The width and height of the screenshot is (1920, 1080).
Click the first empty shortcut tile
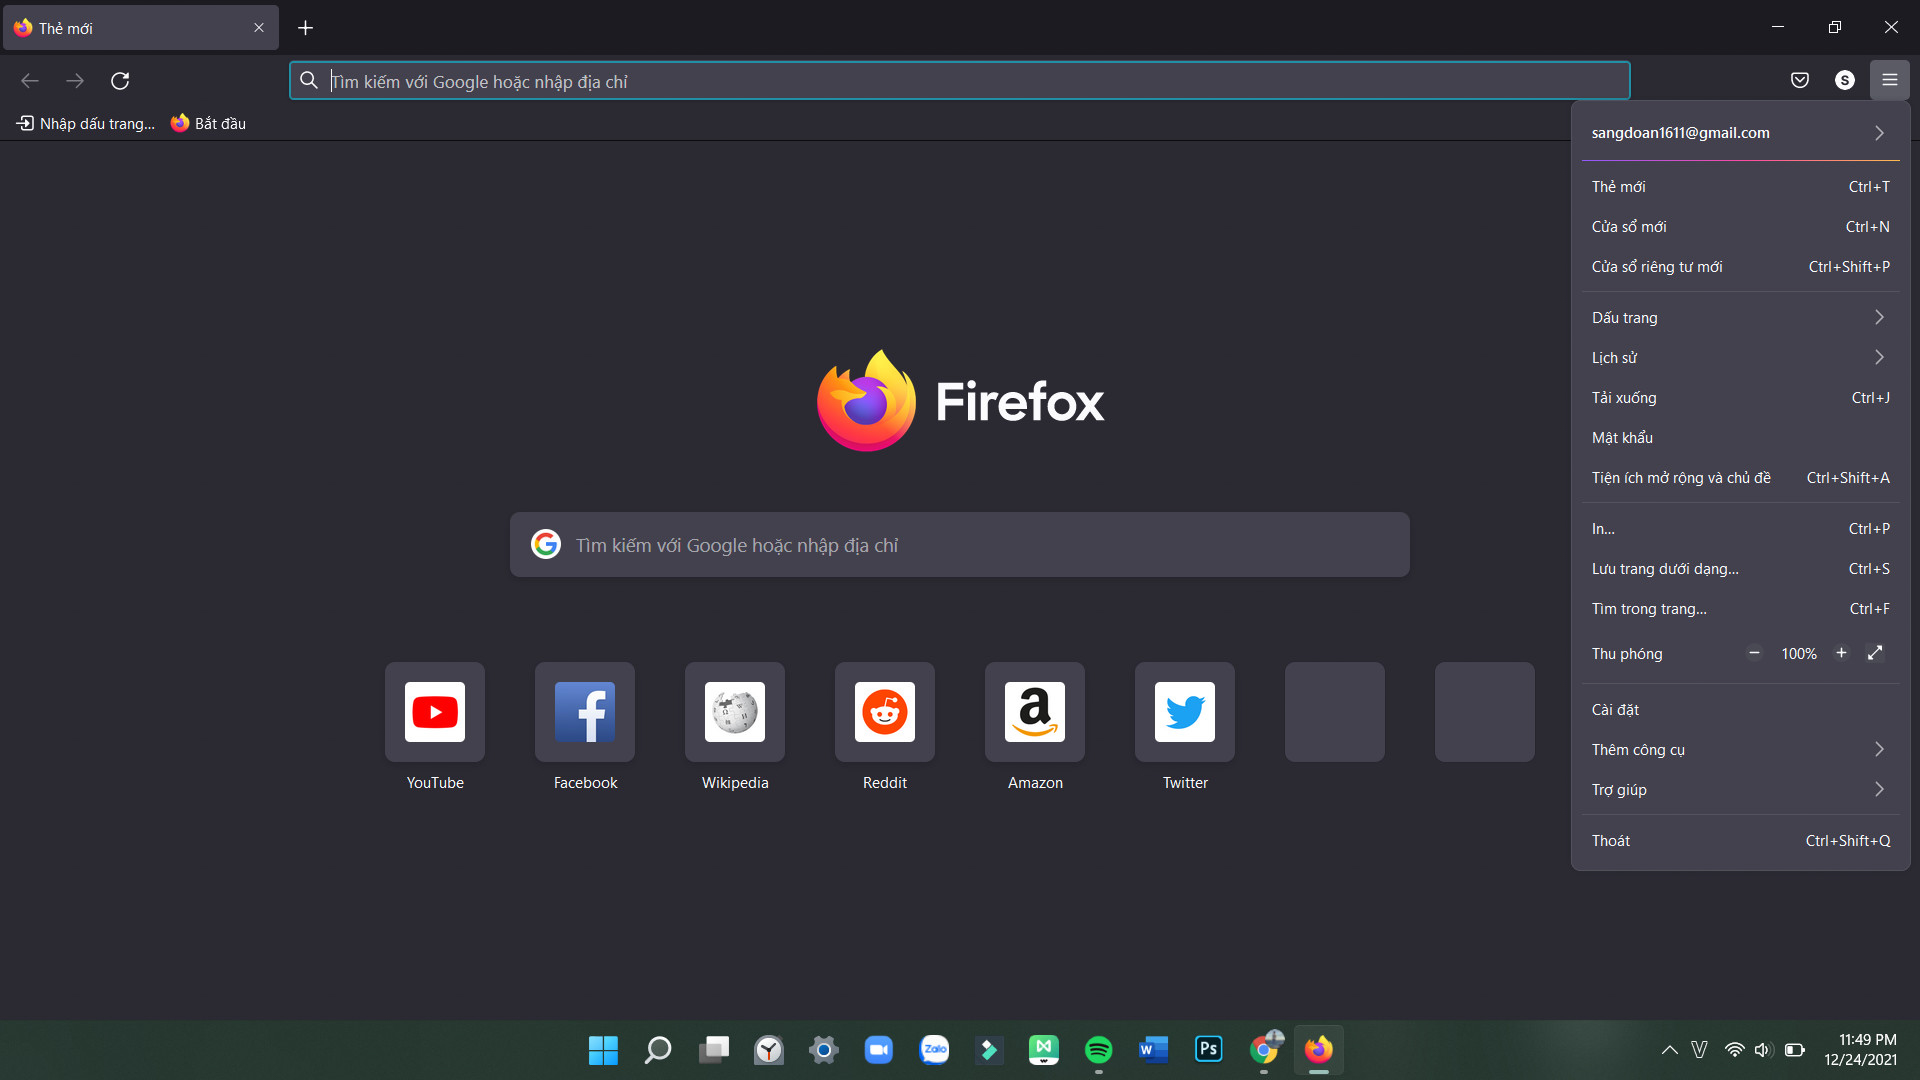[1335, 712]
